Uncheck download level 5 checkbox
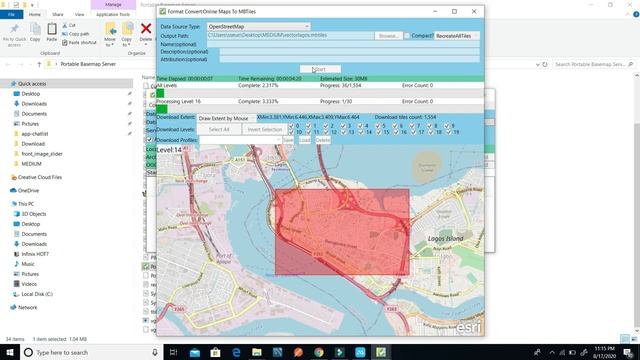This screenshot has width=640, height=360. tap(378, 126)
